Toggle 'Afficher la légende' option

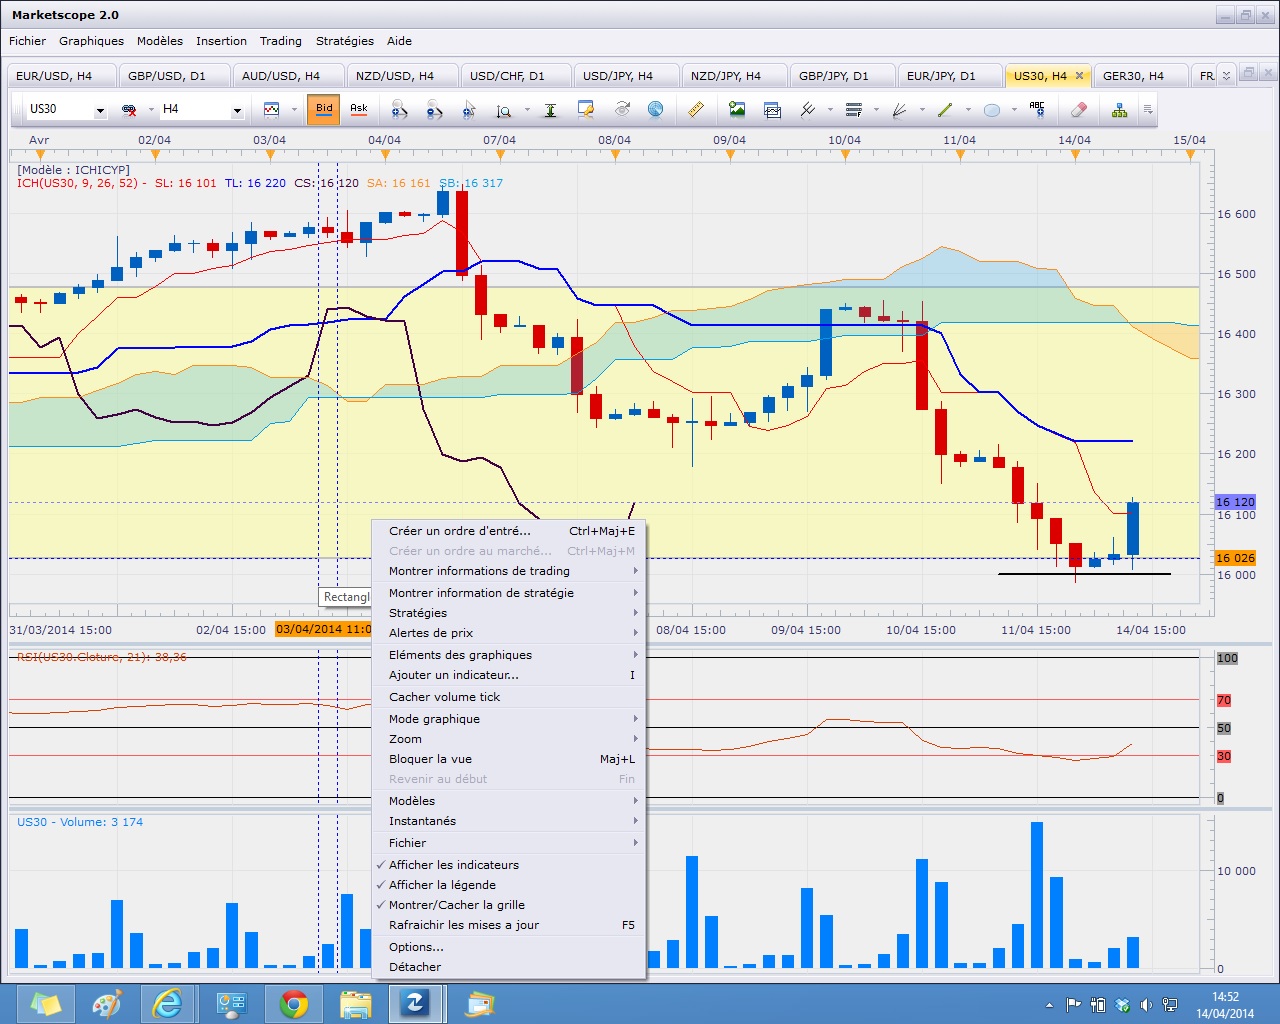[x=442, y=885]
